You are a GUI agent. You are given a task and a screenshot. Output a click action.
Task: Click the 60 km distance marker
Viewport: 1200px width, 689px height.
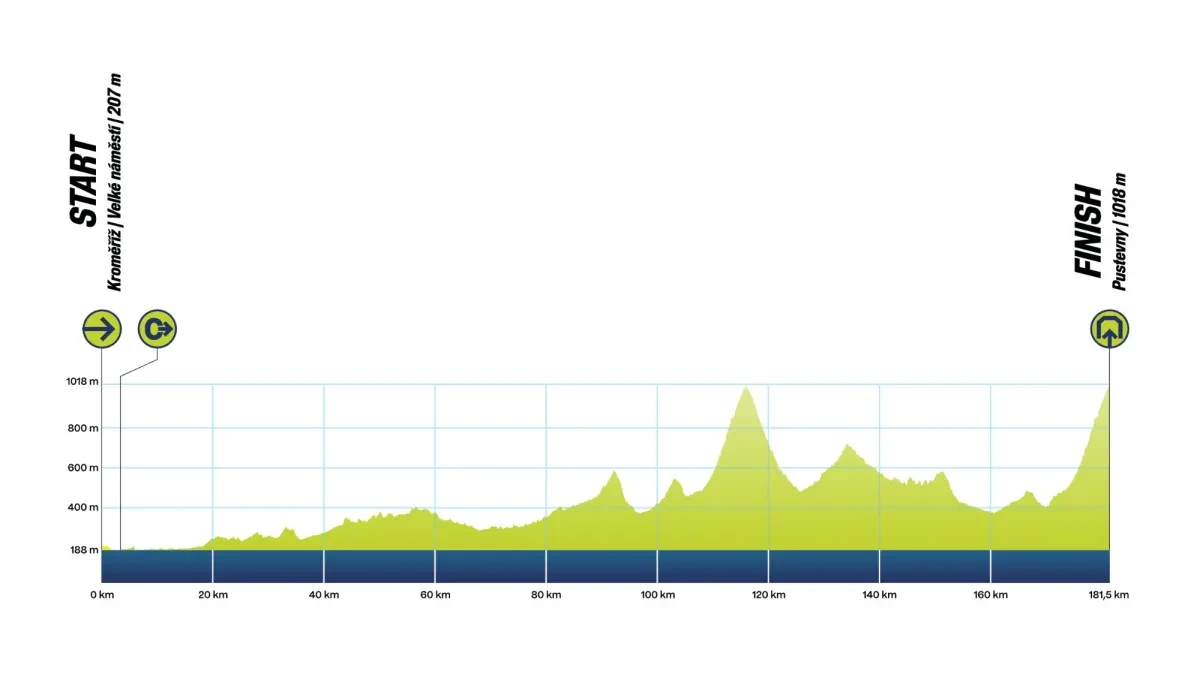coord(434,595)
